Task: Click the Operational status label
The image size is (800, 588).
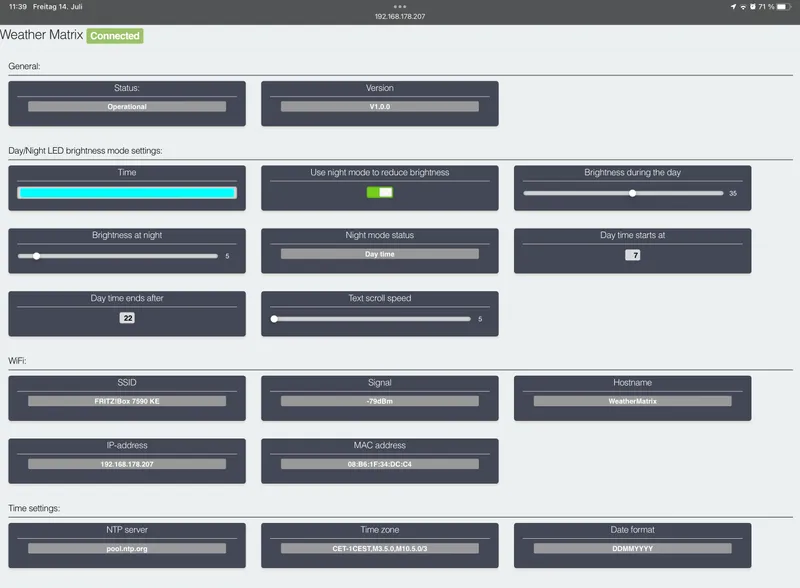Action: (x=127, y=107)
